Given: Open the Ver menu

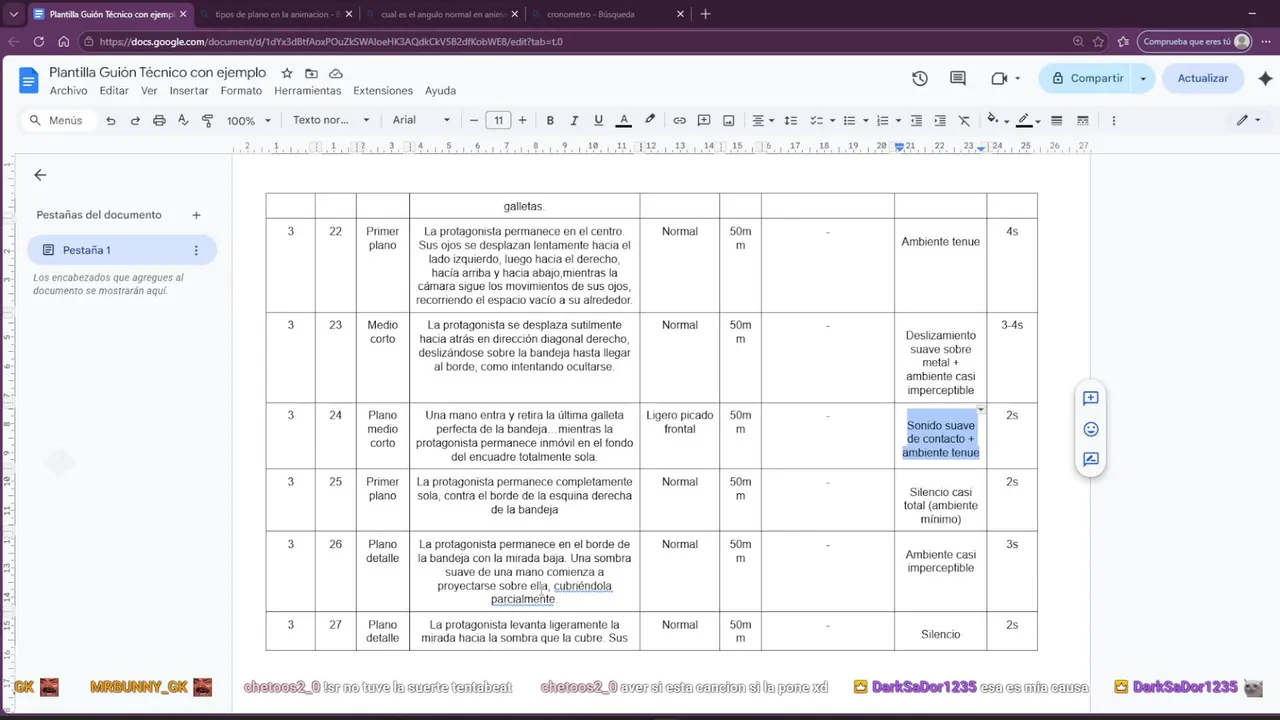Looking at the screenshot, I should (149, 91).
